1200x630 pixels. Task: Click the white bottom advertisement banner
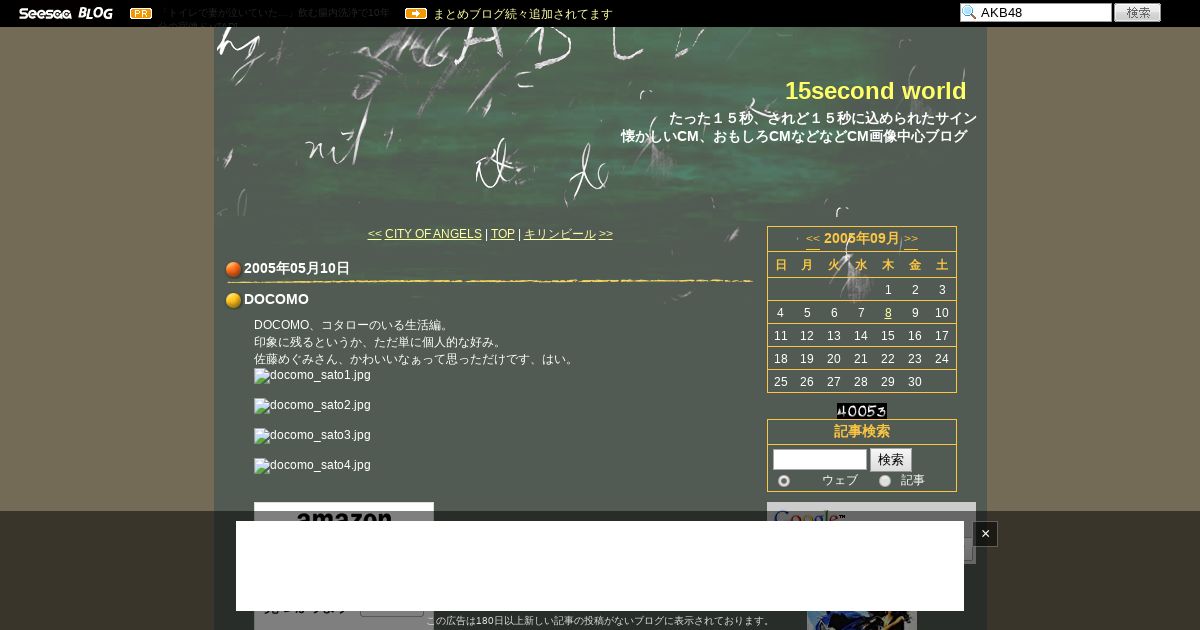[x=600, y=566]
